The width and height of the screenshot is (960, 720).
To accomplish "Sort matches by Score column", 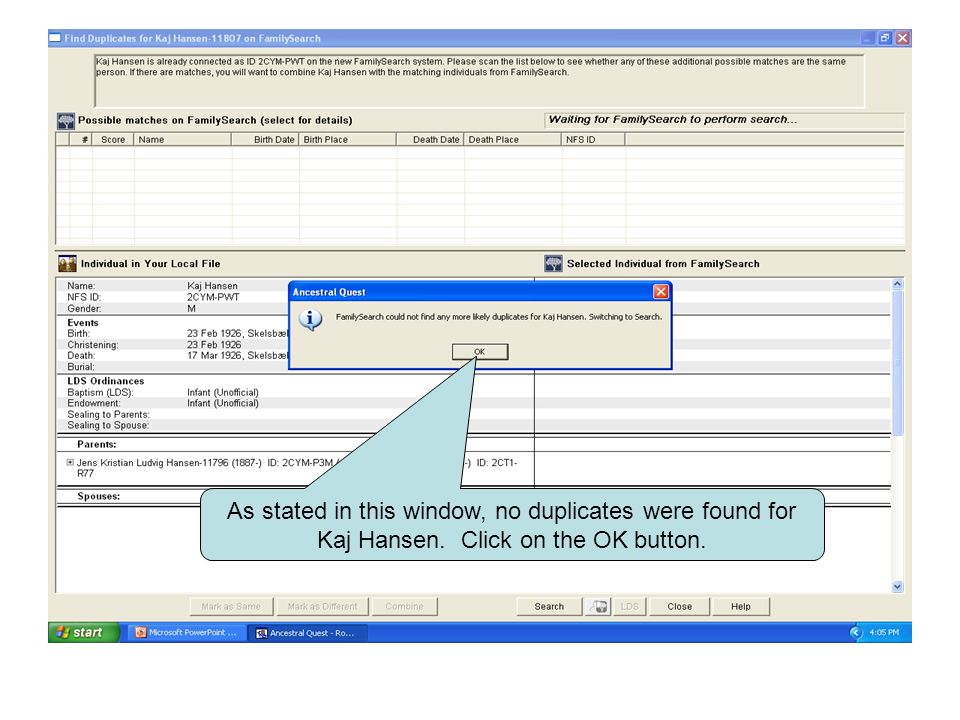I will pyautogui.click(x=113, y=140).
